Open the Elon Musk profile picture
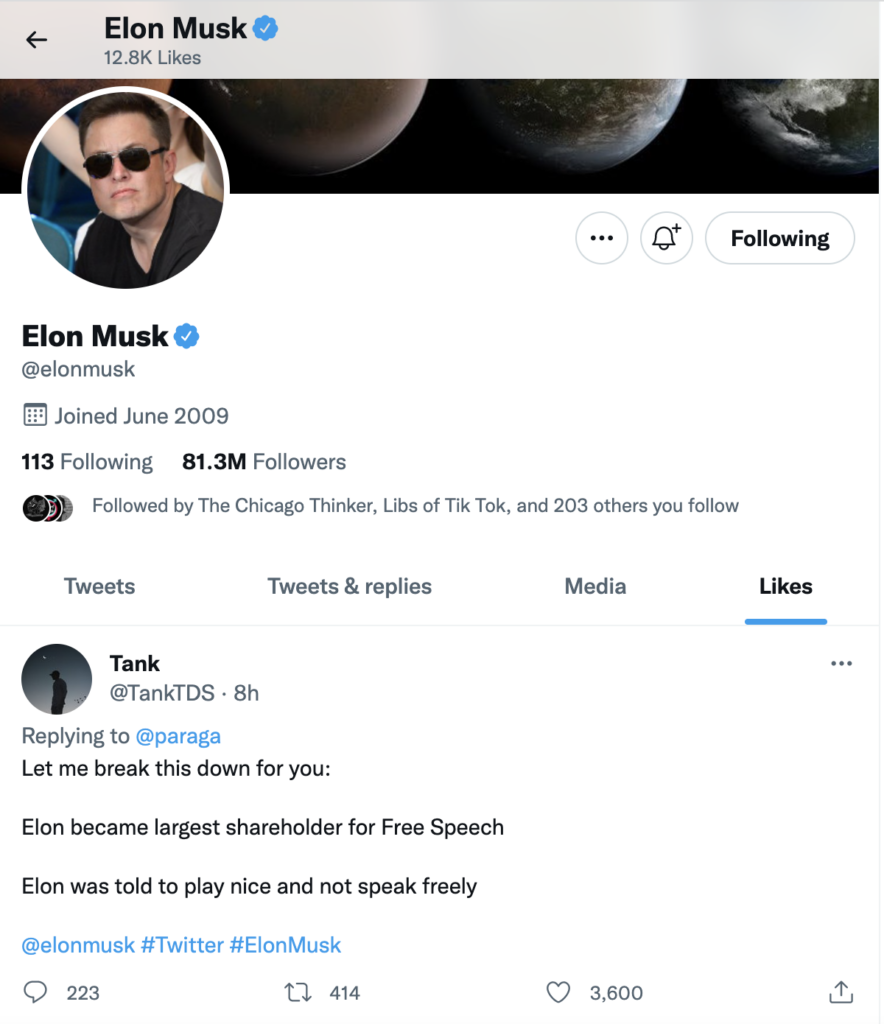 point(125,190)
